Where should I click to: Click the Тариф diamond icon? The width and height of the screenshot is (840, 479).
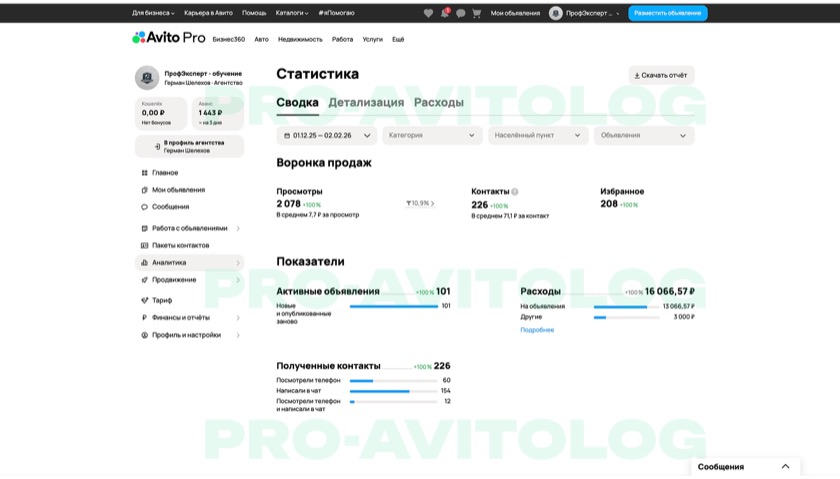pos(144,301)
